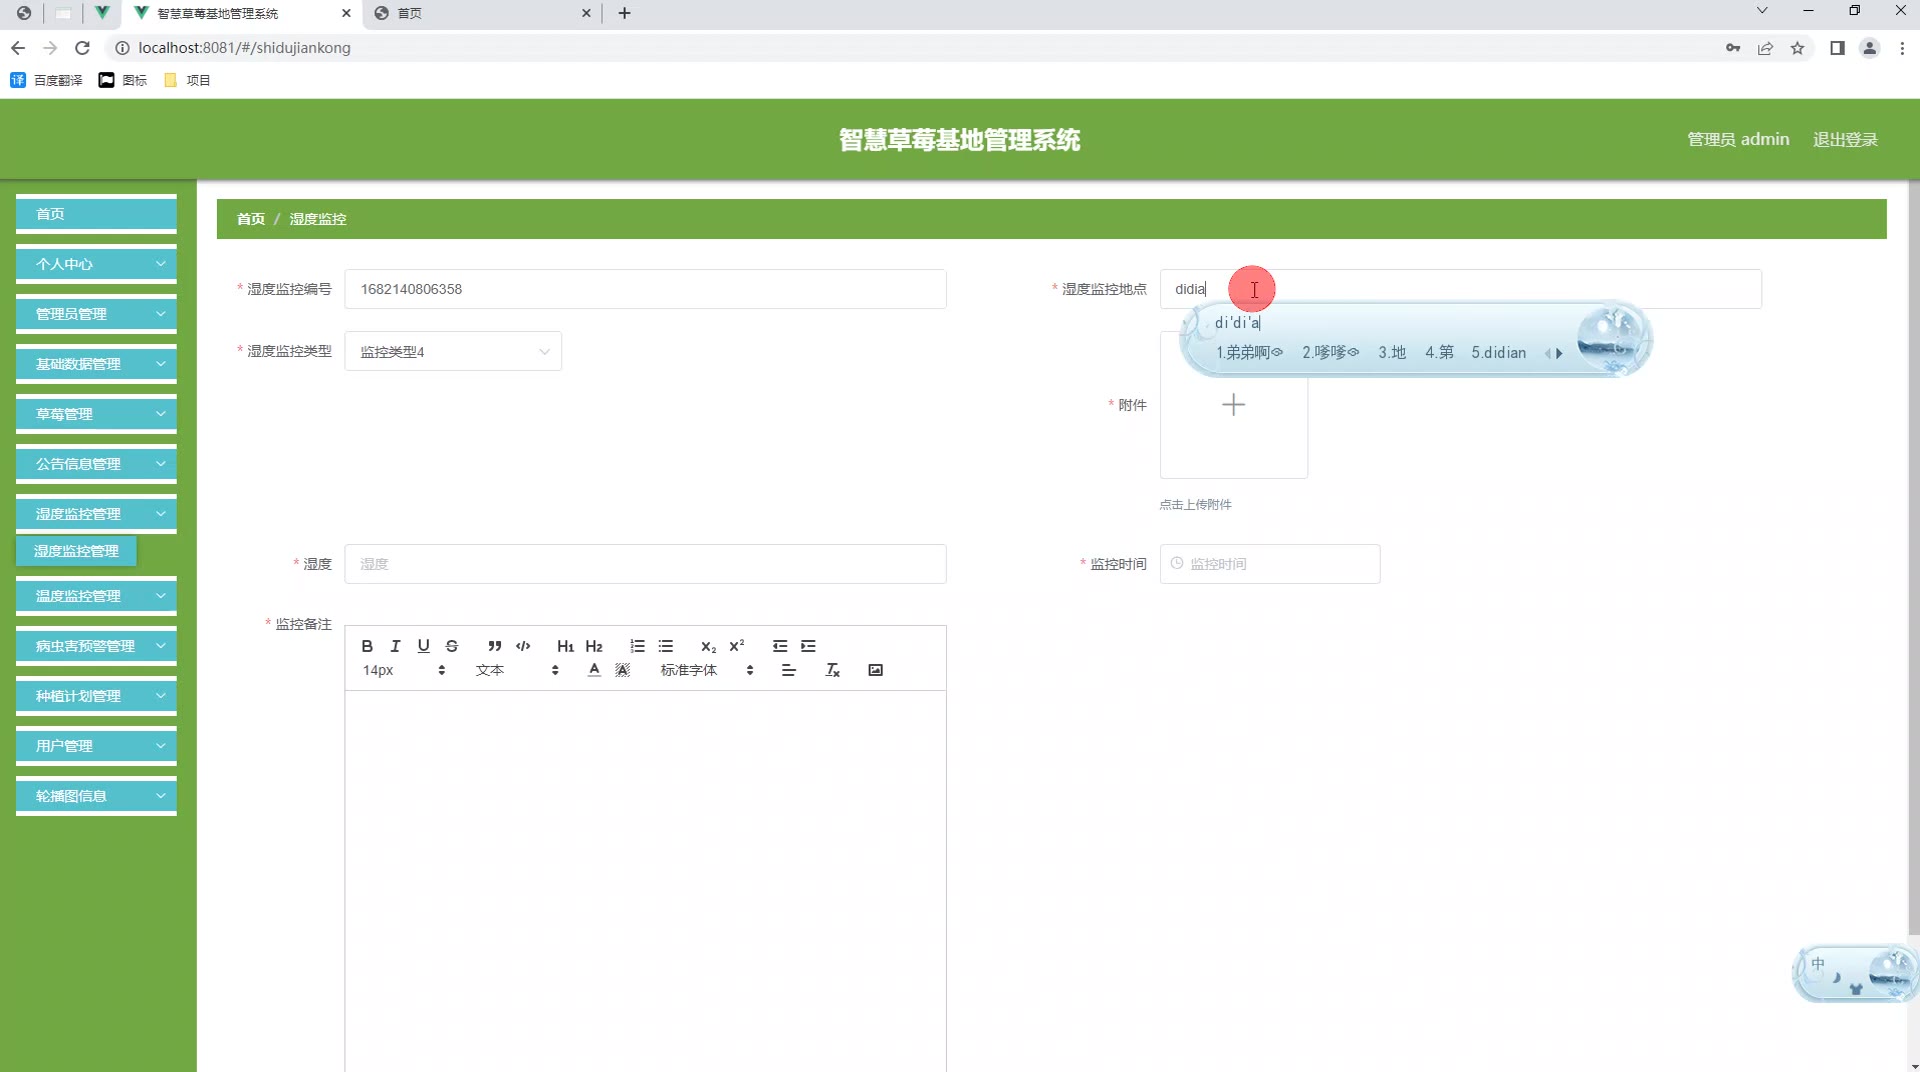Insert a blockquote in the editor
This screenshot has width=1920, height=1072.
[494, 646]
